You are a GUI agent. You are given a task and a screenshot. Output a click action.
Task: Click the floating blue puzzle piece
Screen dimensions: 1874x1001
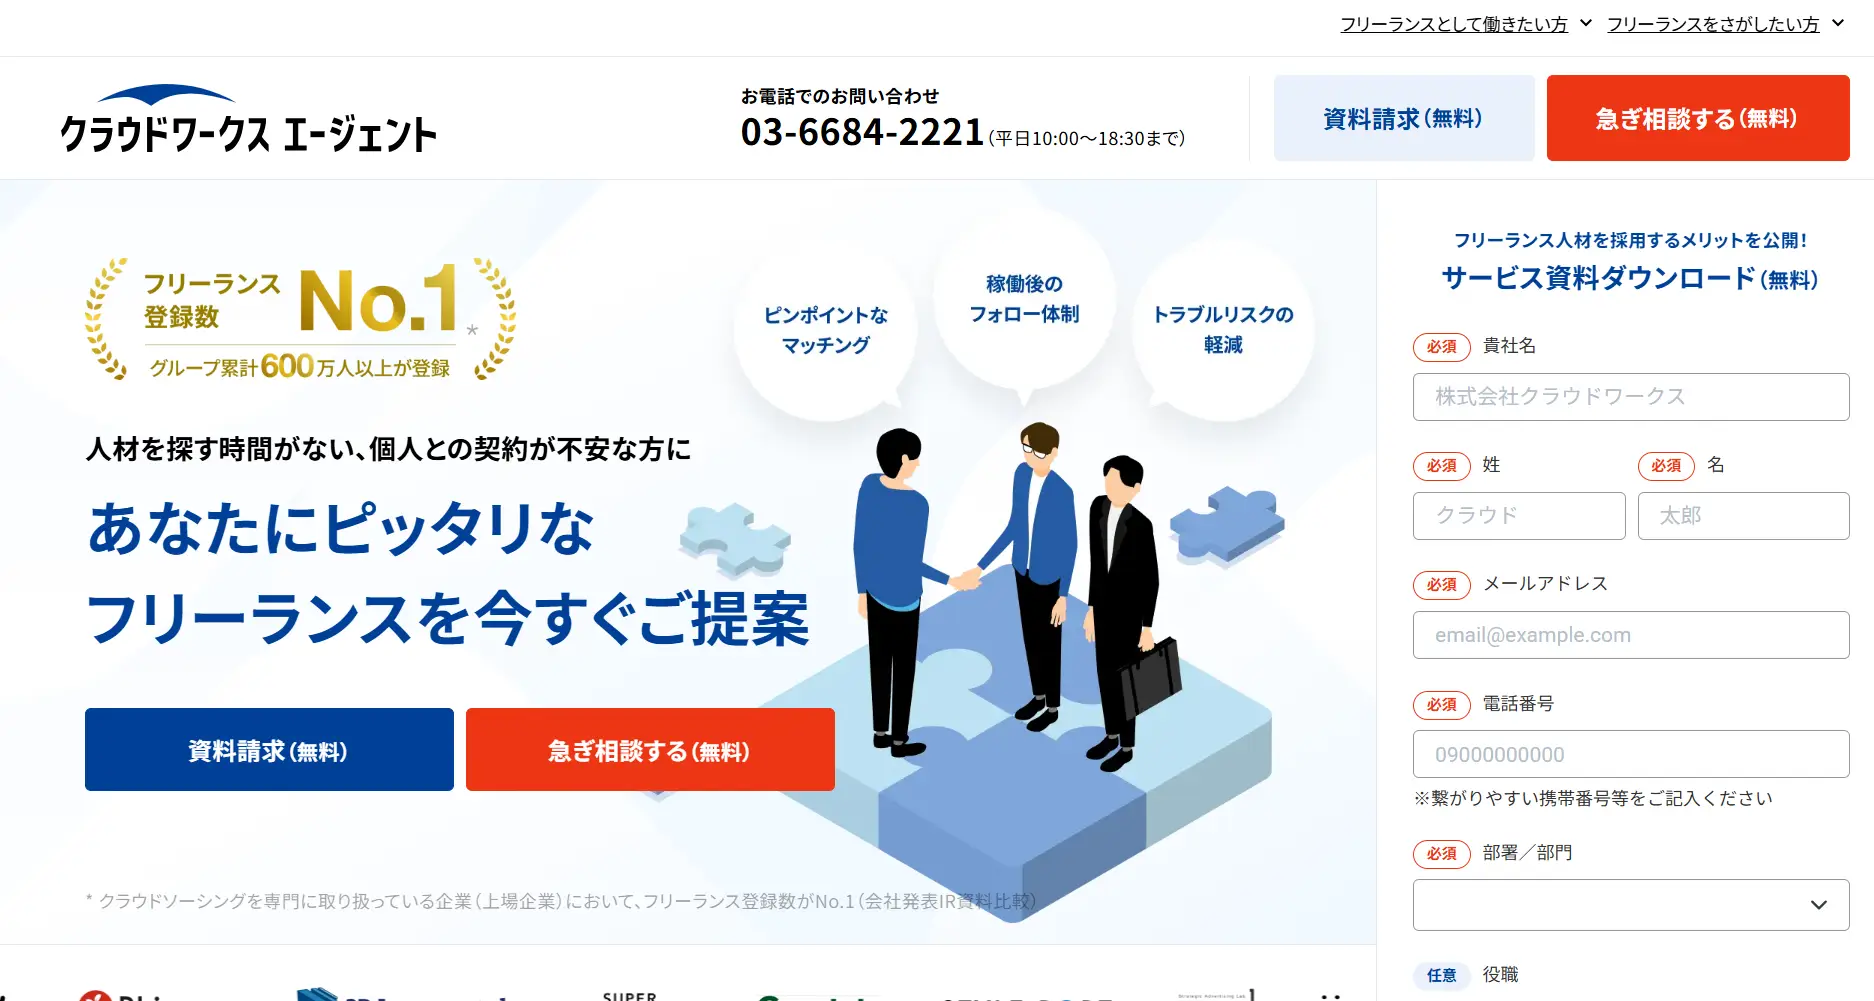(x=1227, y=524)
